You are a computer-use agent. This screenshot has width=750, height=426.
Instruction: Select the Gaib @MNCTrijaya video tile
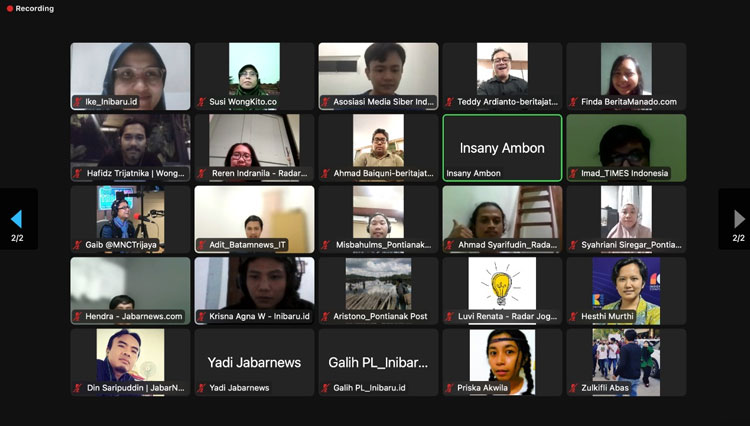(x=130, y=219)
